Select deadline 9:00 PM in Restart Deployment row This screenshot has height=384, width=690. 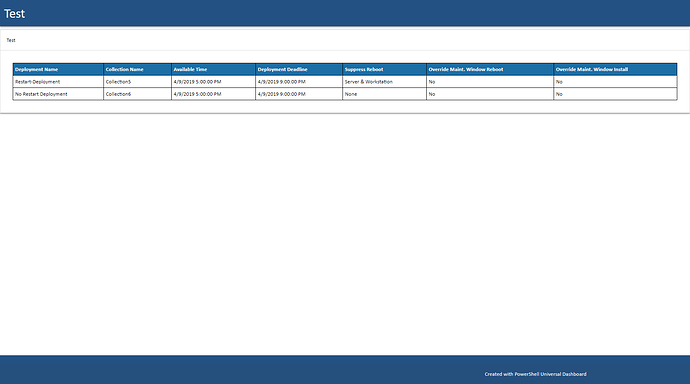point(299,82)
